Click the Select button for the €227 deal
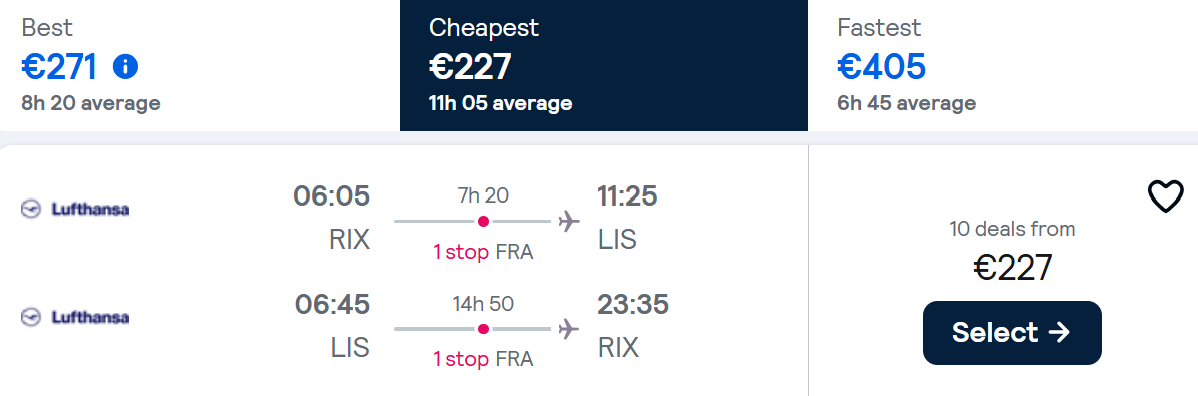The width and height of the screenshot is (1198, 396). tap(1012, 333)
